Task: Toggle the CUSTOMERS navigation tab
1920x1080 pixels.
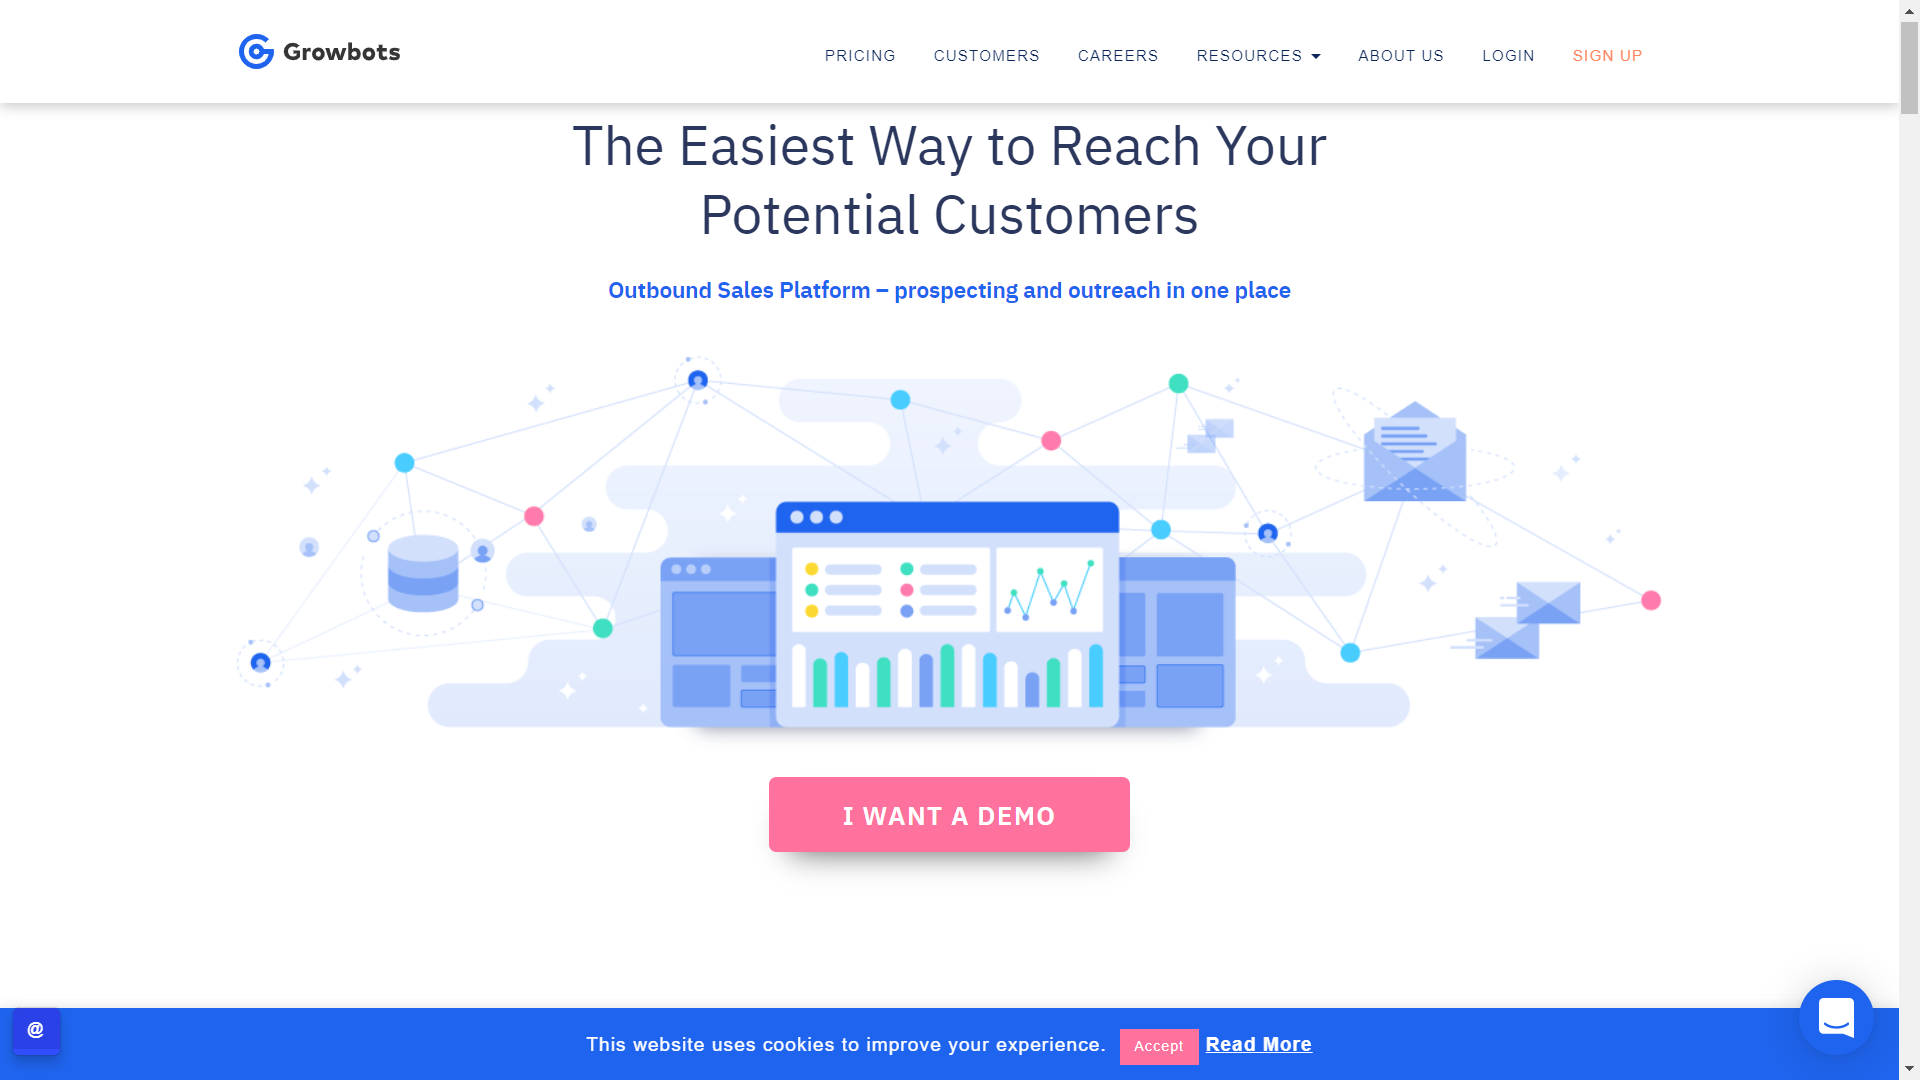Action: [x=986, y=55]
